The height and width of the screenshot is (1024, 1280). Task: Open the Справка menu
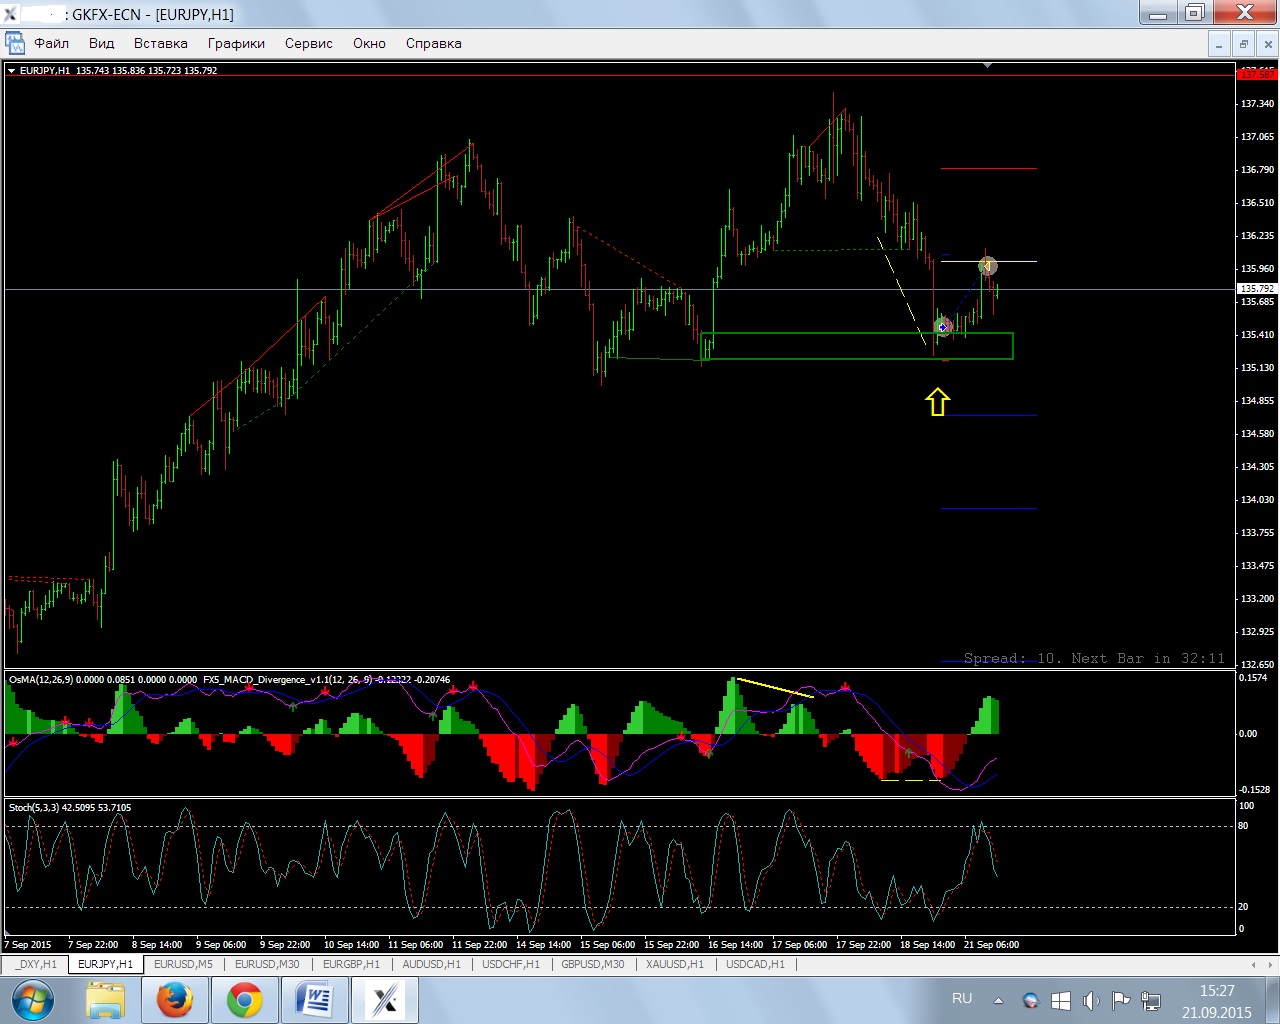click(x=433, y=43)
